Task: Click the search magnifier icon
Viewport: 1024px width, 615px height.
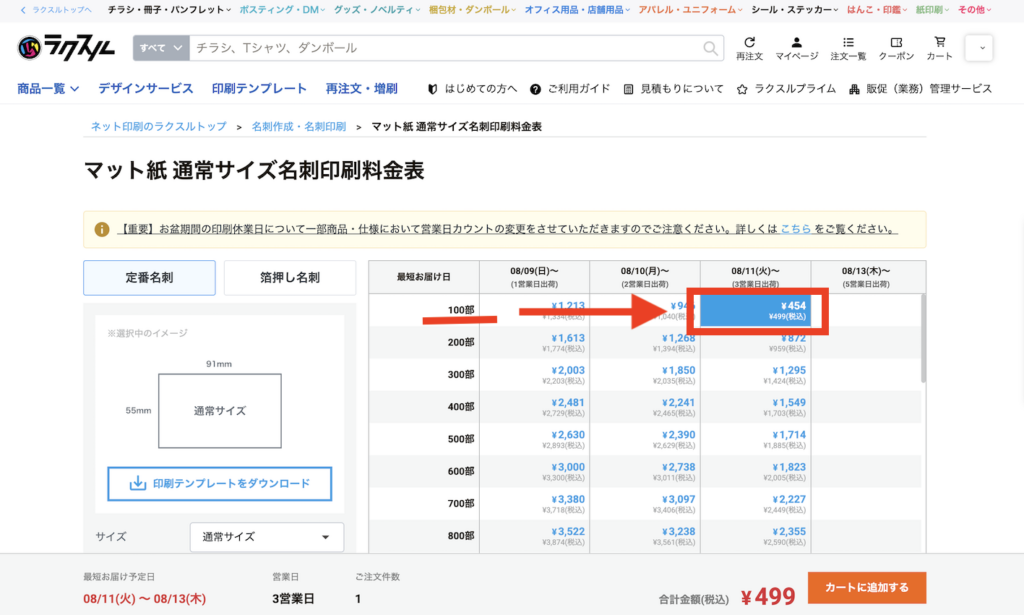Action: tap(710, 48)
